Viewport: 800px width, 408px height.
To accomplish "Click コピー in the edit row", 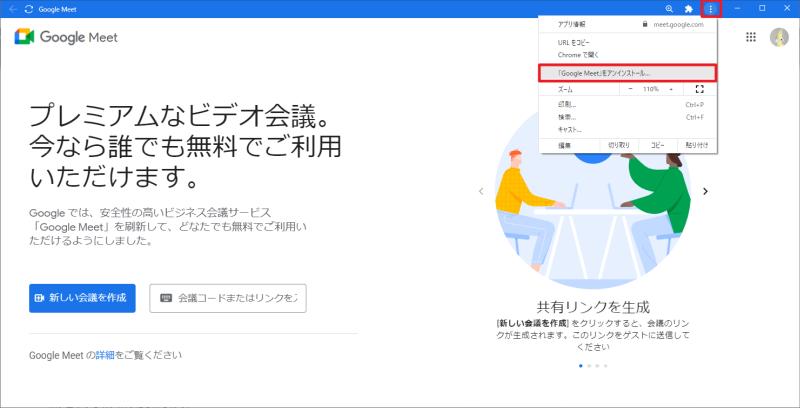I will (658, 145).
